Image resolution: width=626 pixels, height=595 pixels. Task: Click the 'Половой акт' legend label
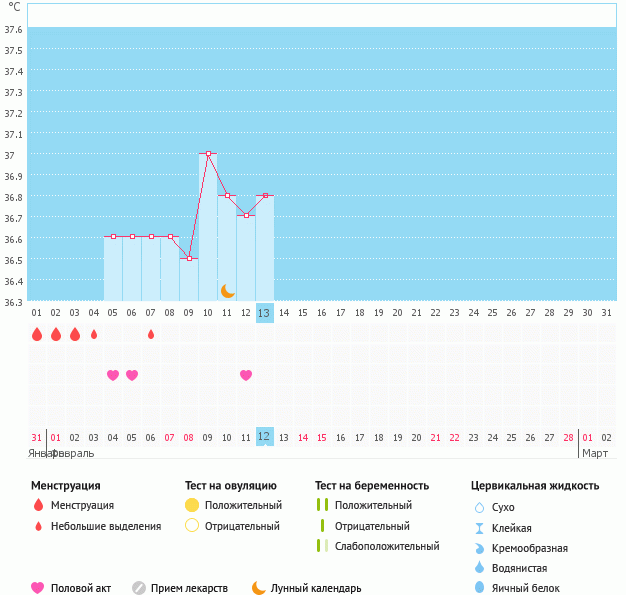pos(82,588)
